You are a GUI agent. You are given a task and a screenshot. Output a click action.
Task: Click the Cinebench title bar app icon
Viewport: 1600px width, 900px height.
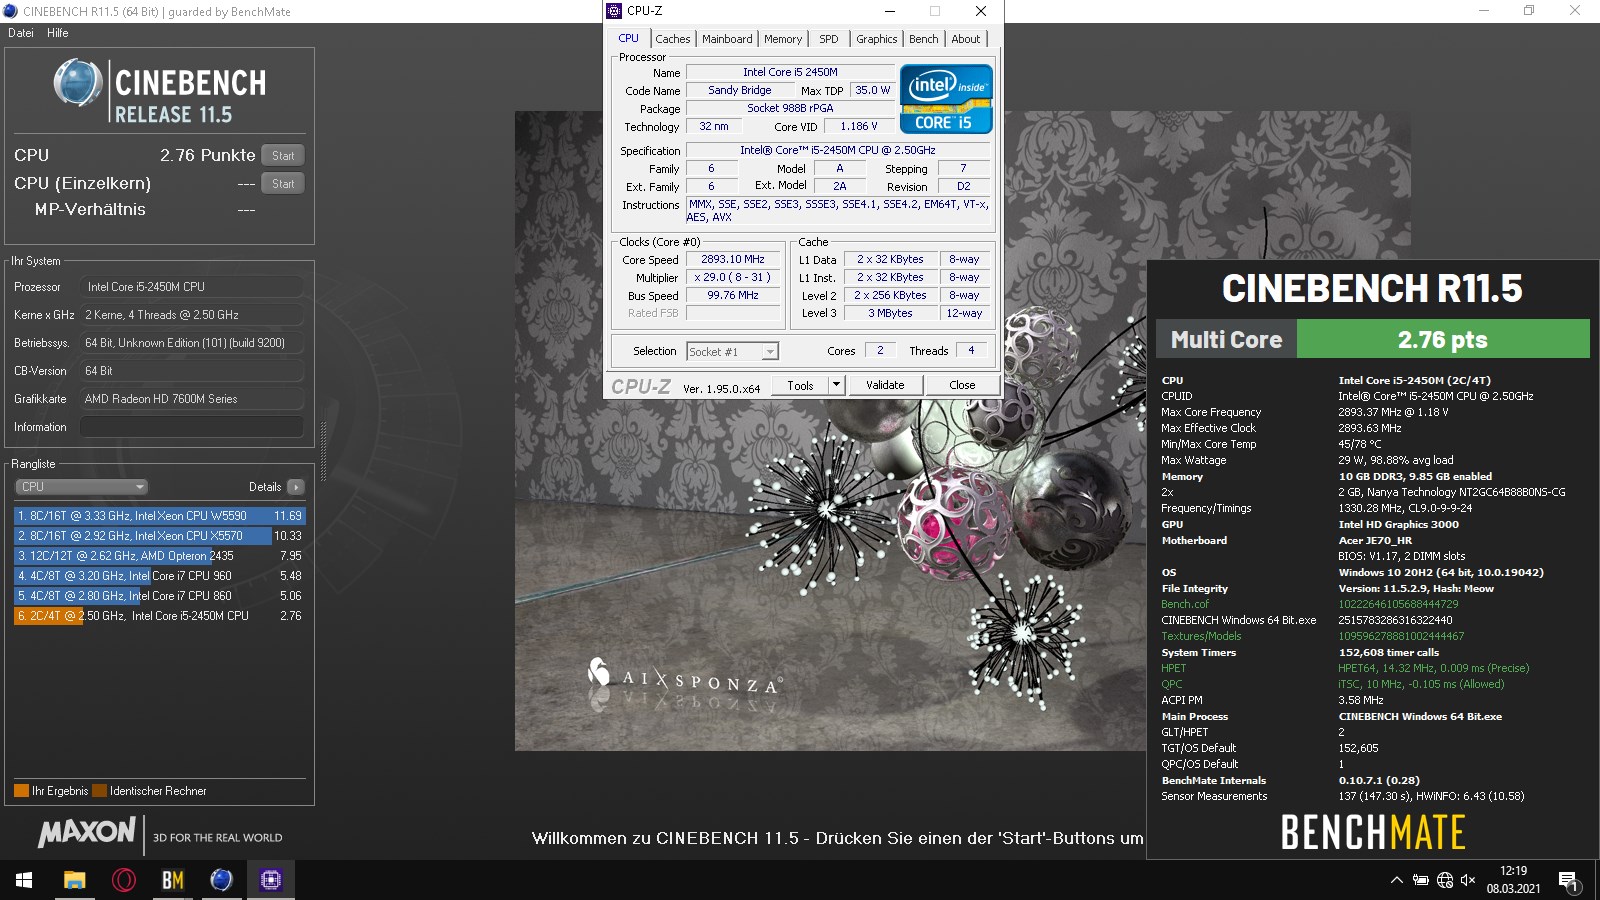point(10,11)
